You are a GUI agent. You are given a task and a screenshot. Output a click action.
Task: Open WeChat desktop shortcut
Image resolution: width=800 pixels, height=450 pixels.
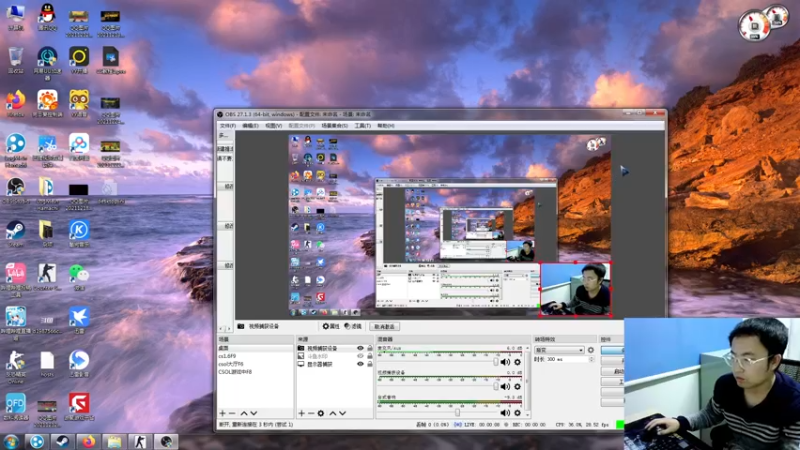click(79, 277)
